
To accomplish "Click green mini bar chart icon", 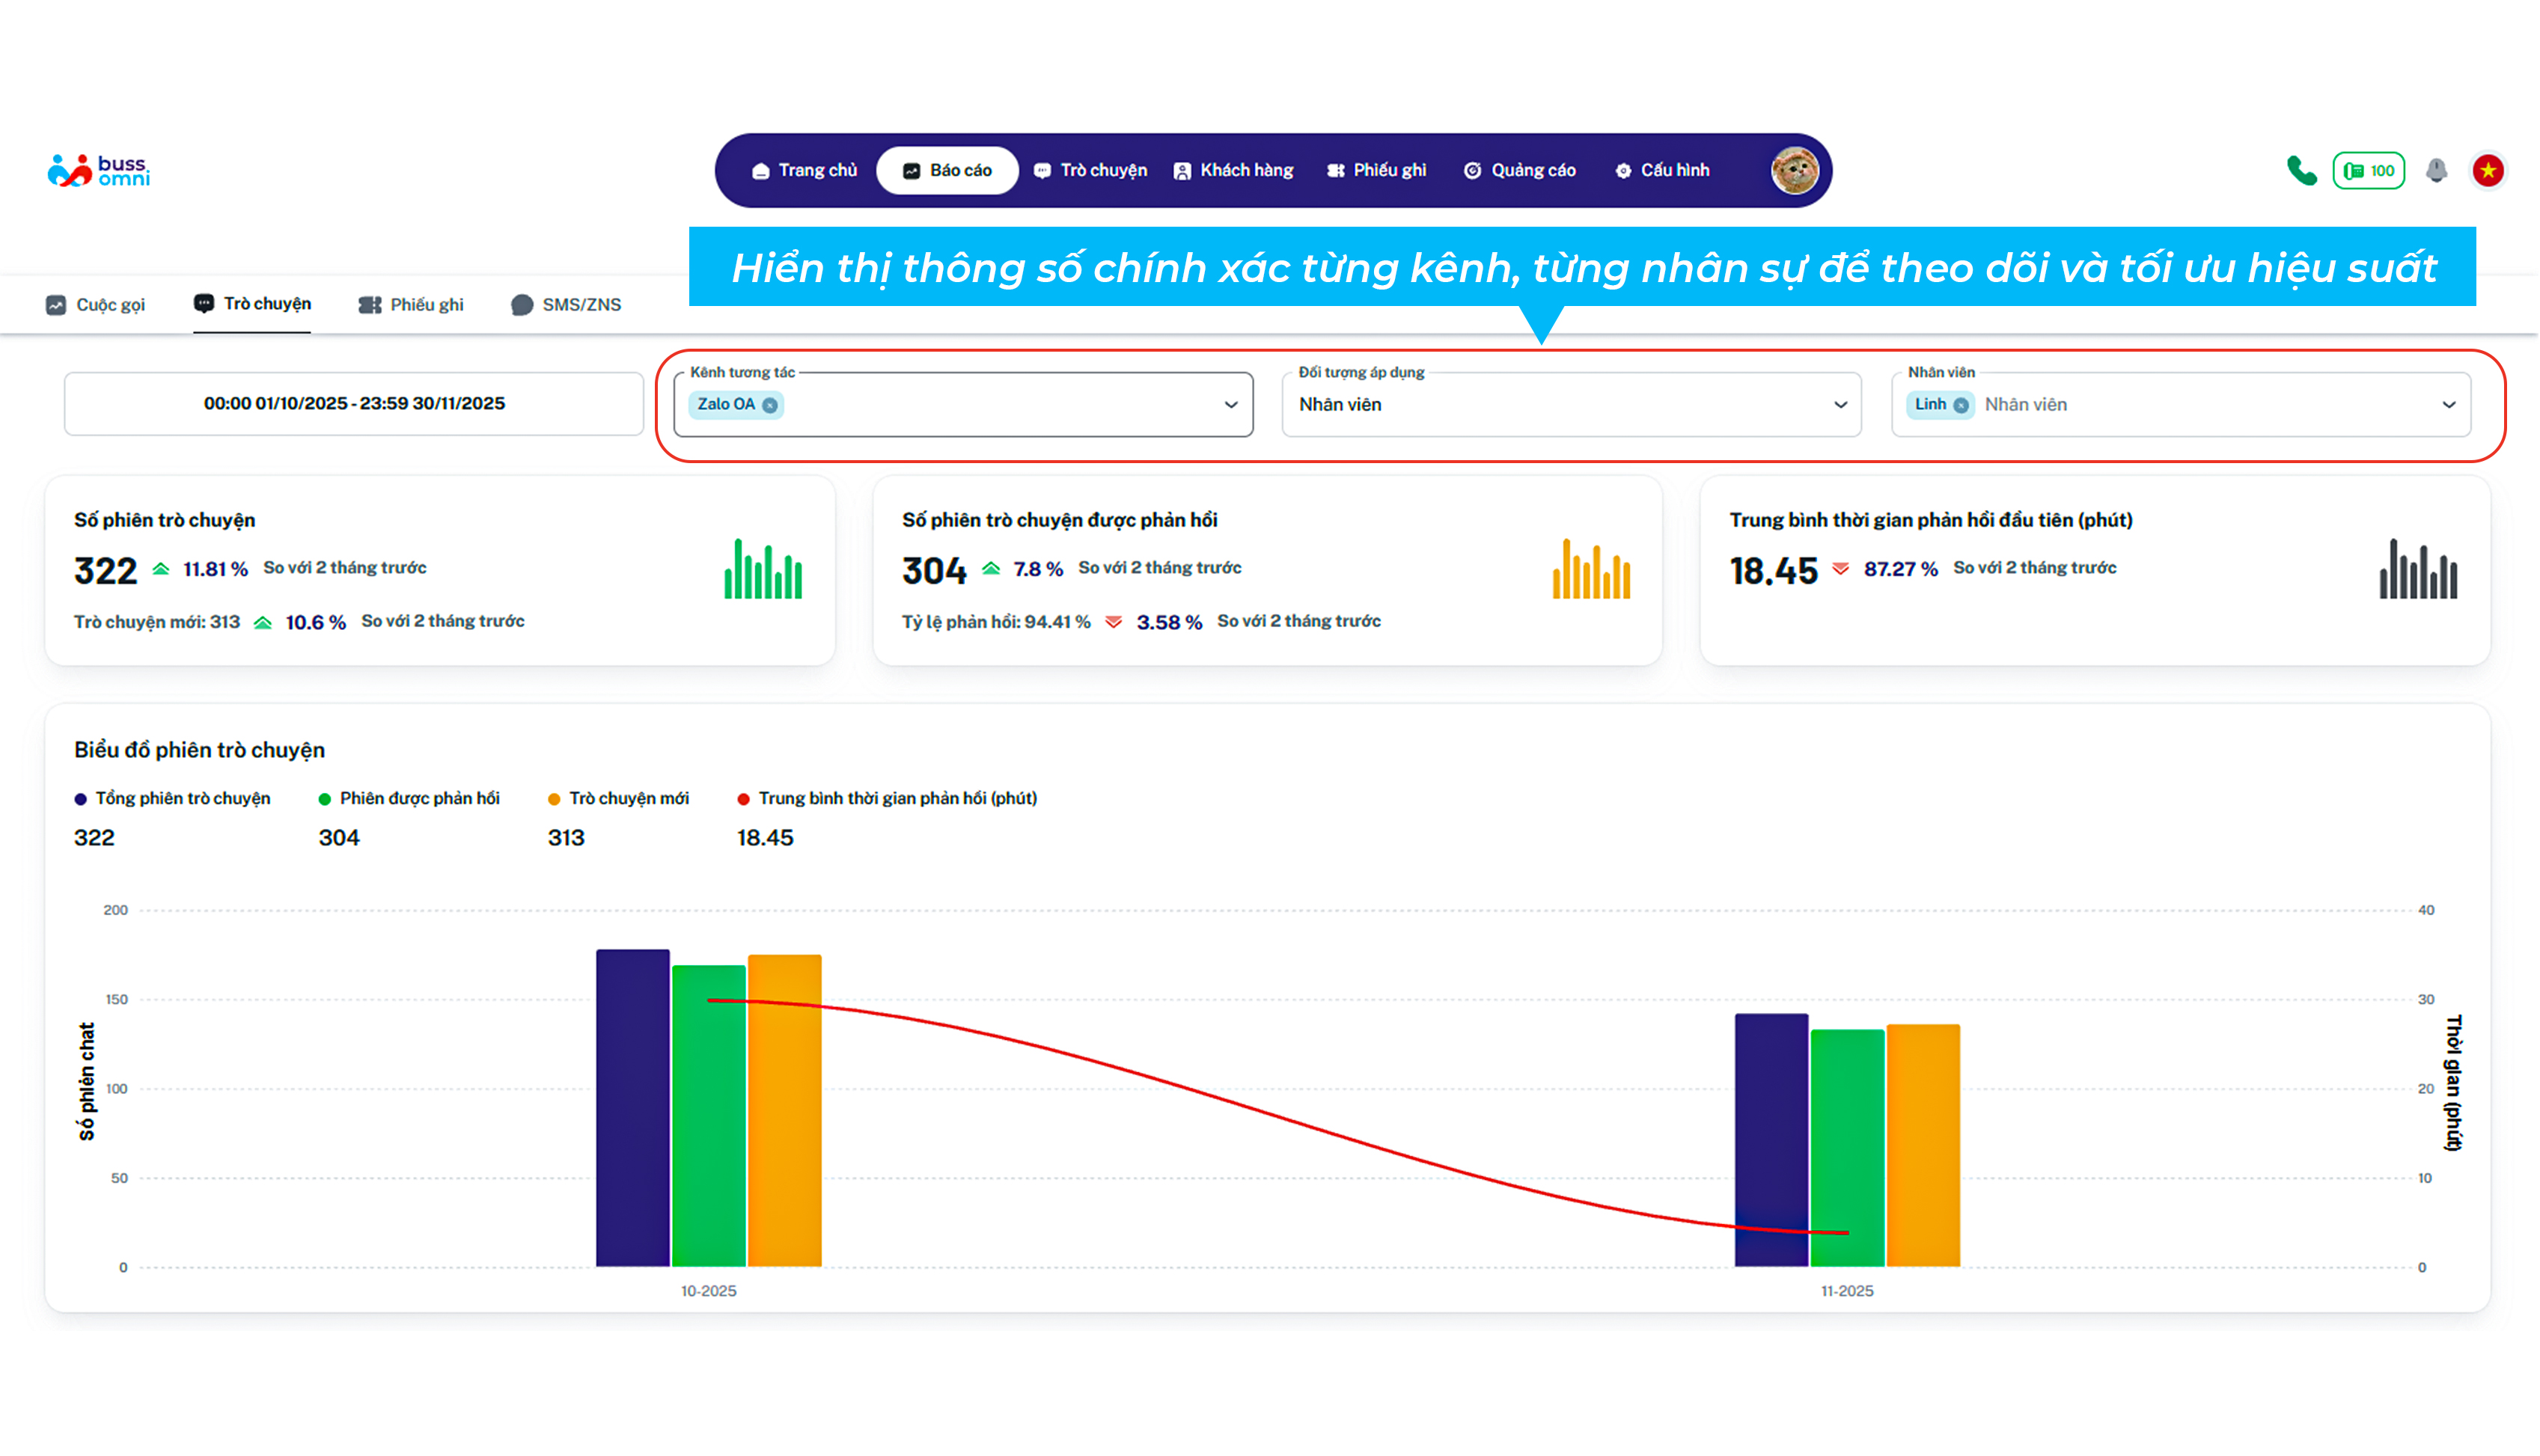I will [x=763, y=570].
